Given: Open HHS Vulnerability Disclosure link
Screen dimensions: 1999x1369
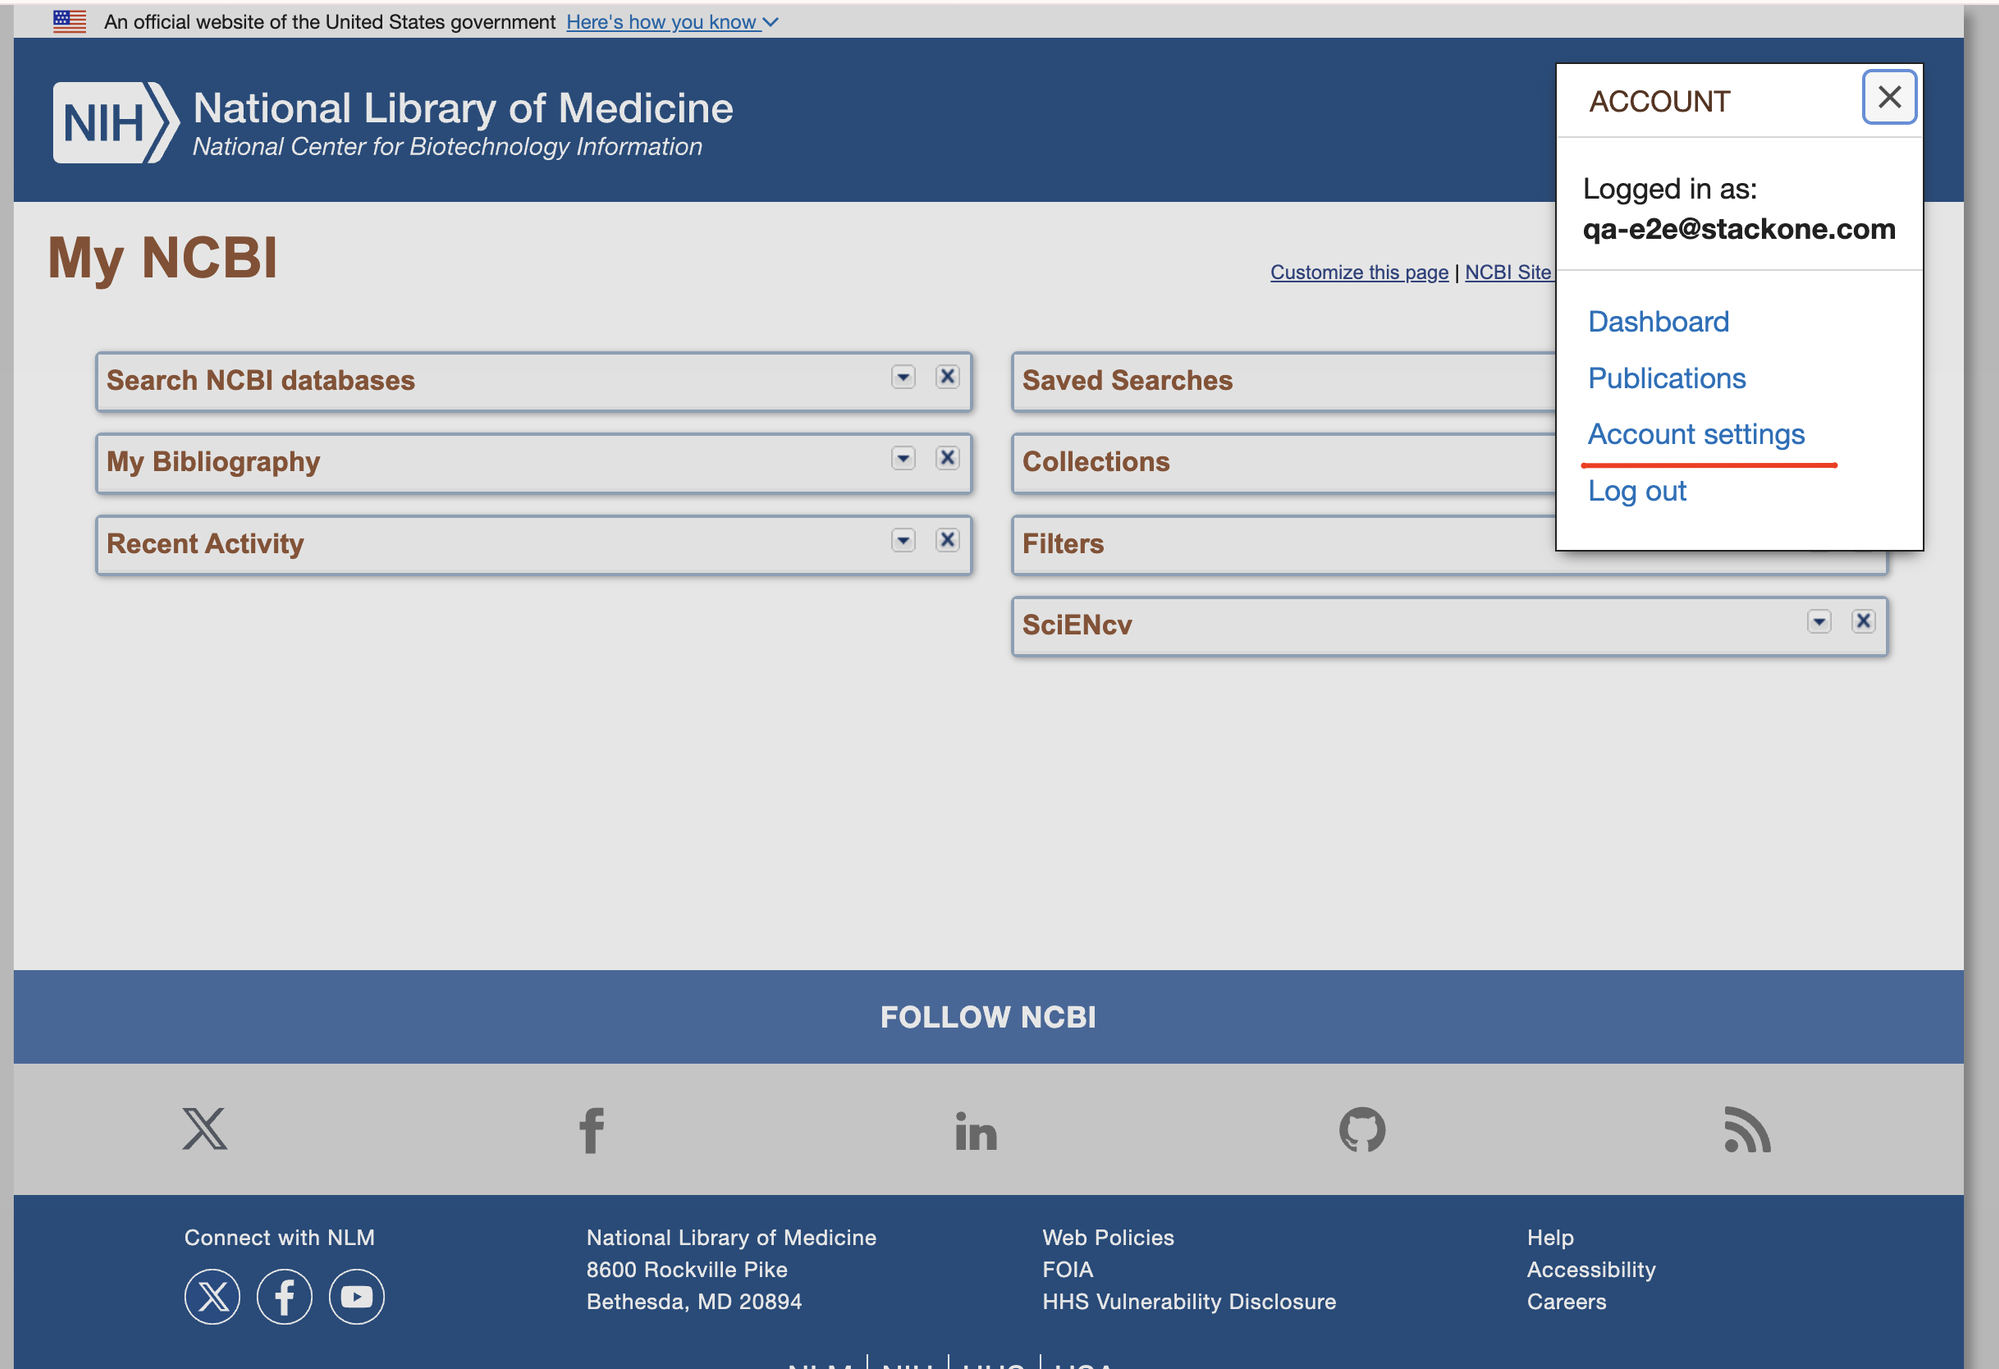Looking at the screenshot, I should point(1189,1302).
